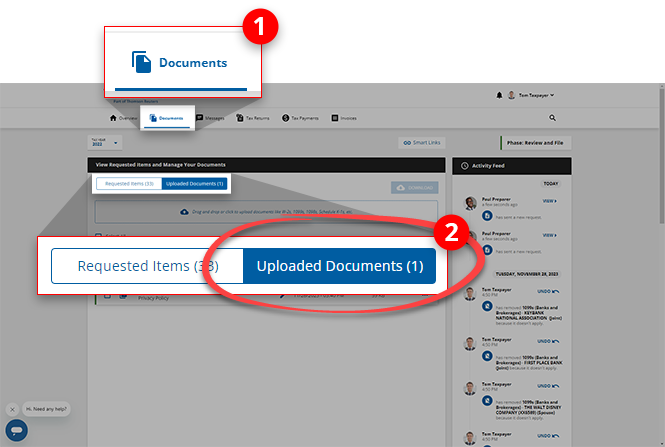Expand the Tom Taxpayer user menu arrow
The image size is (665, 447).
click(x=552, y=95)
